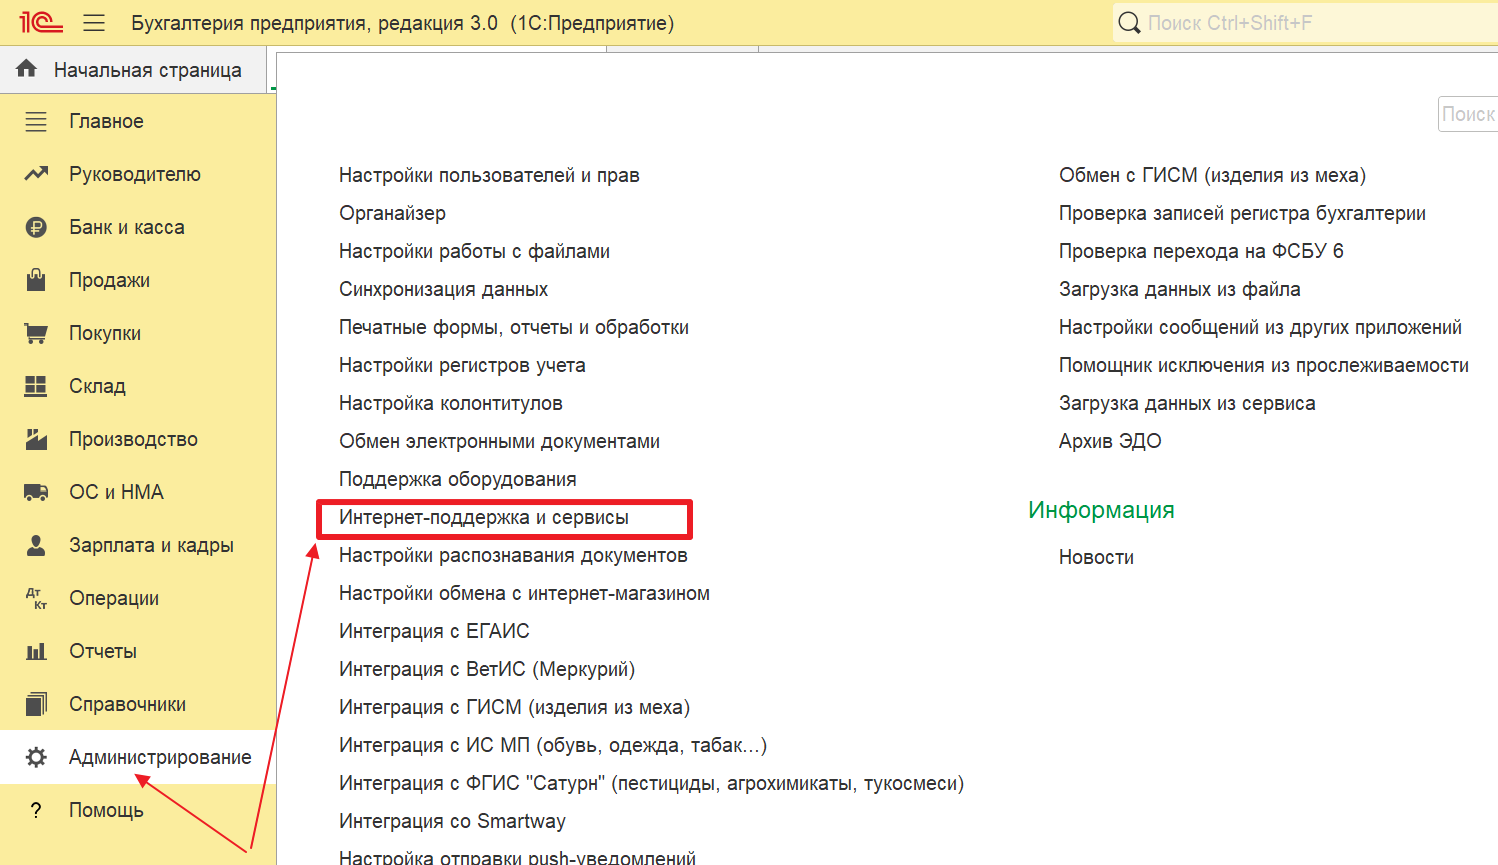The height and width of the screenshot is (865, 1498).
Task: Open the Справочники section
Action: 127,704
